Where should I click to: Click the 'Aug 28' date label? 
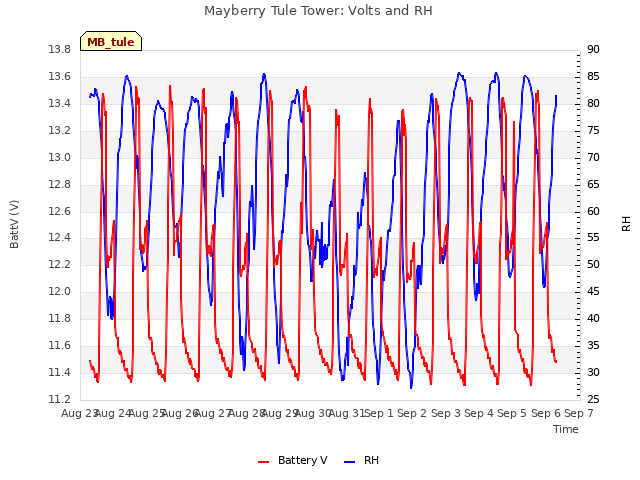coord(246,414)
